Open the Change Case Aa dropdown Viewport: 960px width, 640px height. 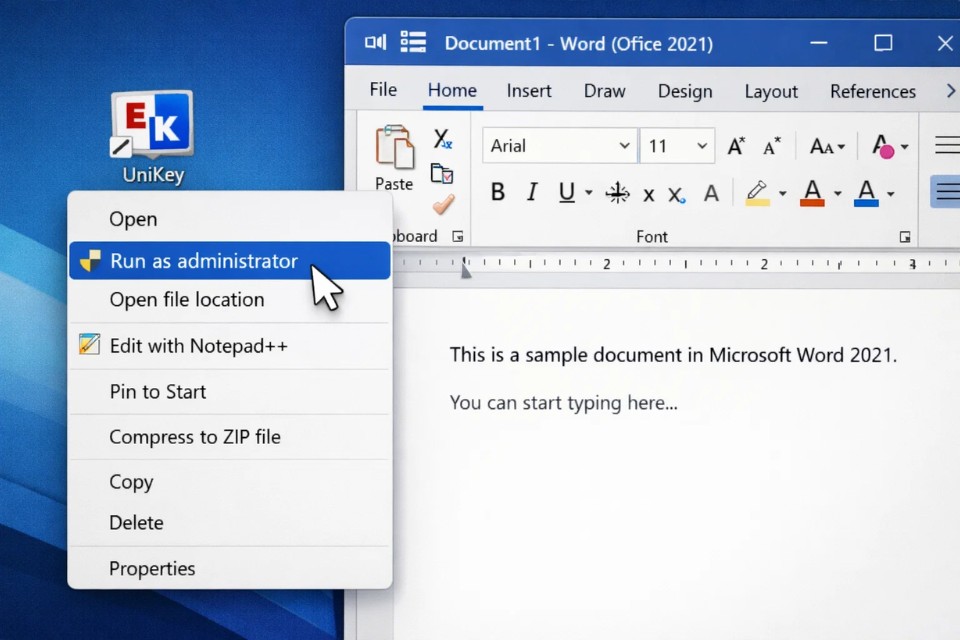(827, 146)
